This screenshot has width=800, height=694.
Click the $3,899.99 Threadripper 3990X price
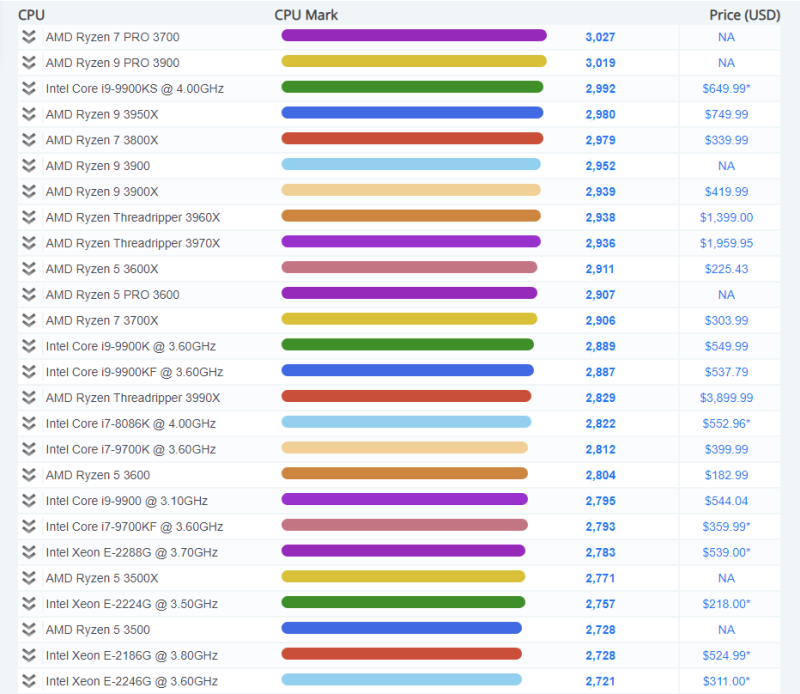coord(727,398)
